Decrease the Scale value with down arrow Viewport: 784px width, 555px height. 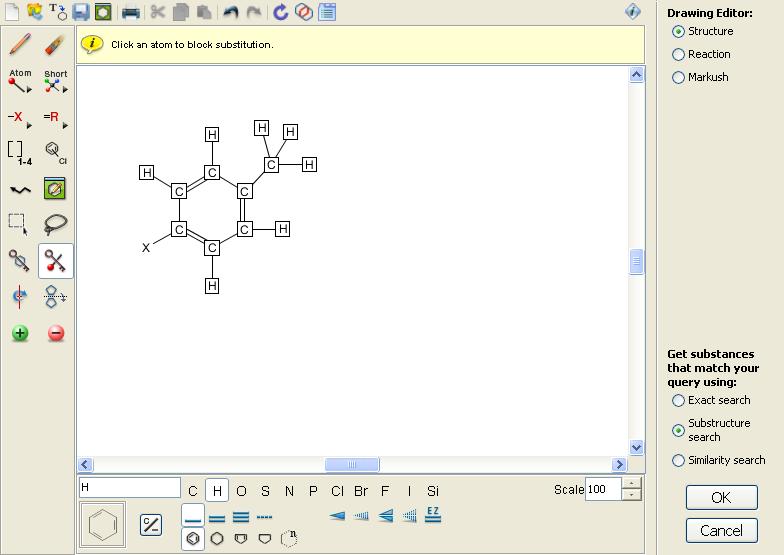(x=632, y=494)
